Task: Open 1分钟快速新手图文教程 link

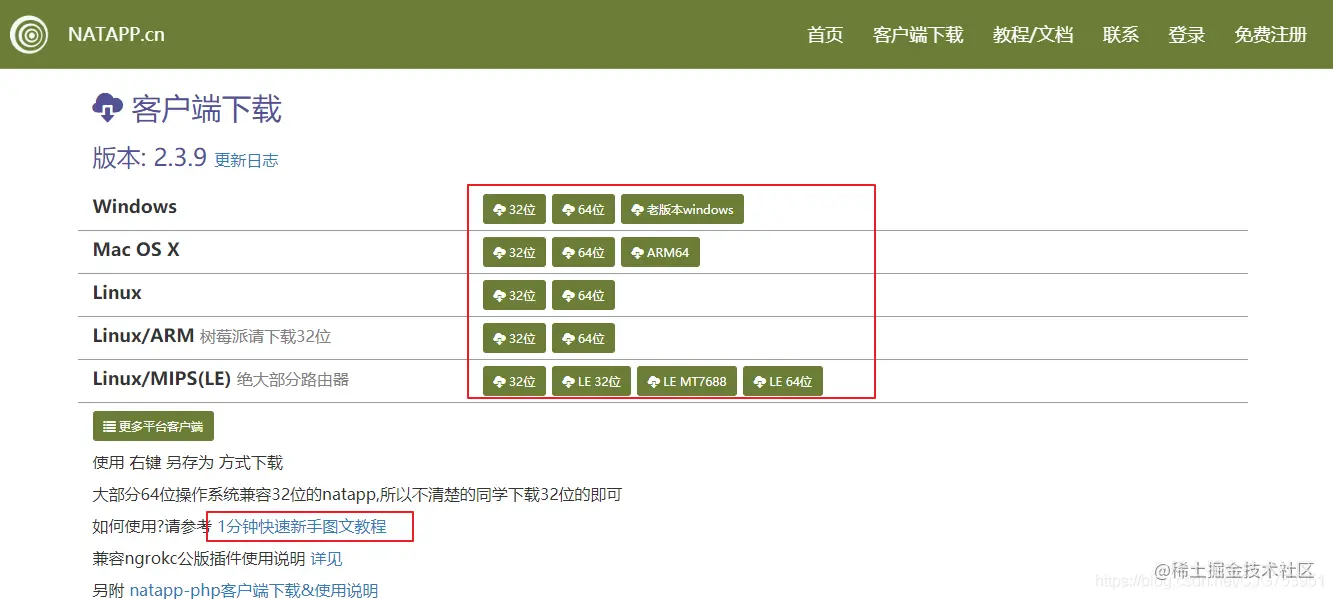Action: 302,526
